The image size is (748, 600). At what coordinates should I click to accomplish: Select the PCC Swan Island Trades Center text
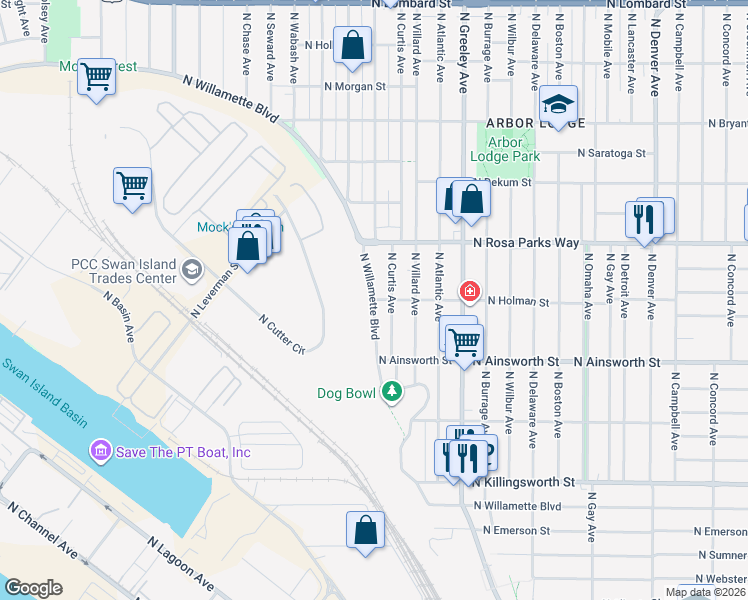pos(124,271)
